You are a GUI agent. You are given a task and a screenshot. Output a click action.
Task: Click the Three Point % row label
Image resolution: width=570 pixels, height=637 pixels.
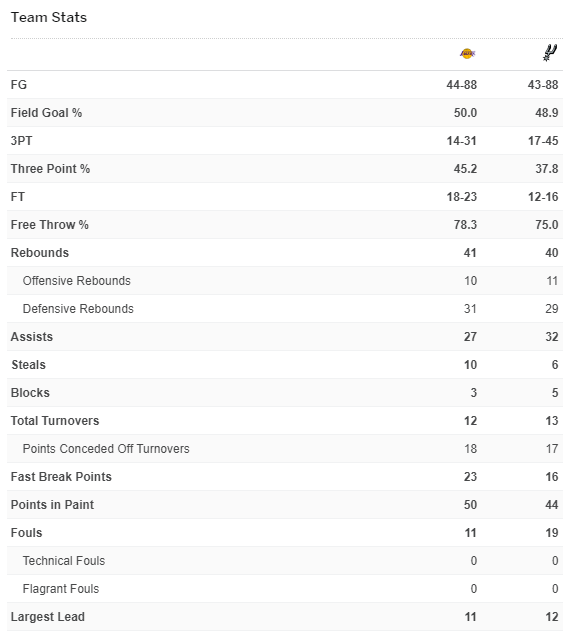click(x=50, y=169)
